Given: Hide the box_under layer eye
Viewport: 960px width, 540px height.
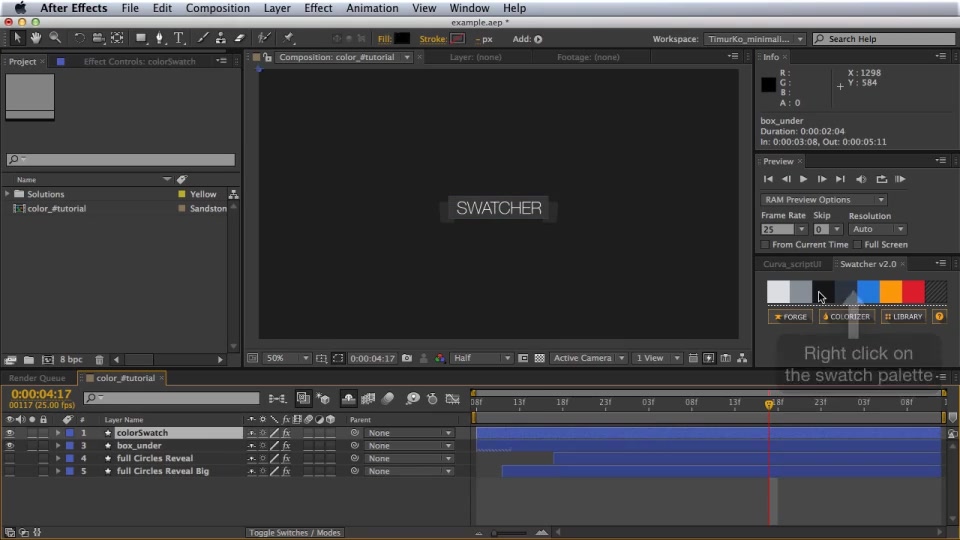Looking at the screenshot, I should click(x=10, y=446).
